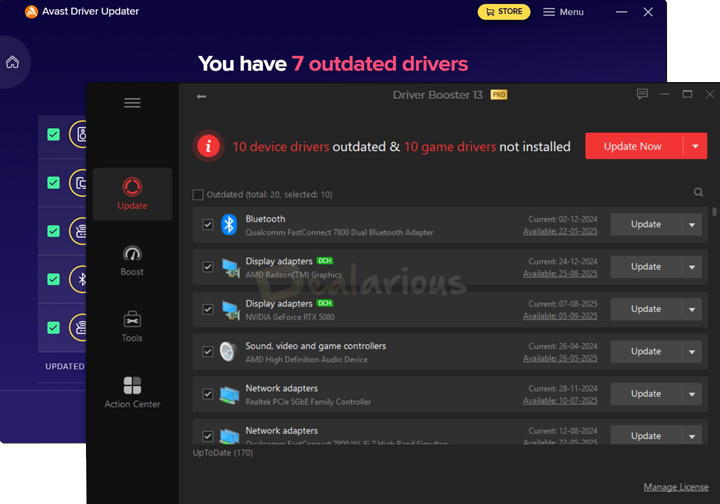Open the Update section in sidebar
Viewport: 720px width, 504px height.
click(x=132, y=194)
